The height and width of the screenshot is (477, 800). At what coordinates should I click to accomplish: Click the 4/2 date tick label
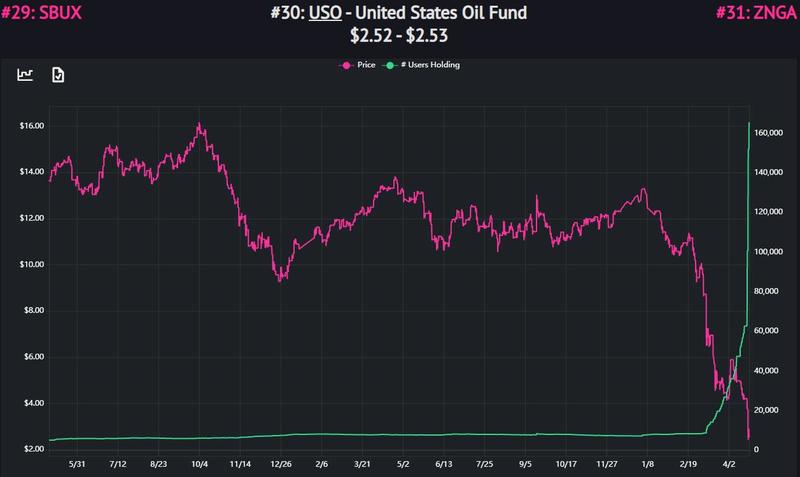pos(729,464)
